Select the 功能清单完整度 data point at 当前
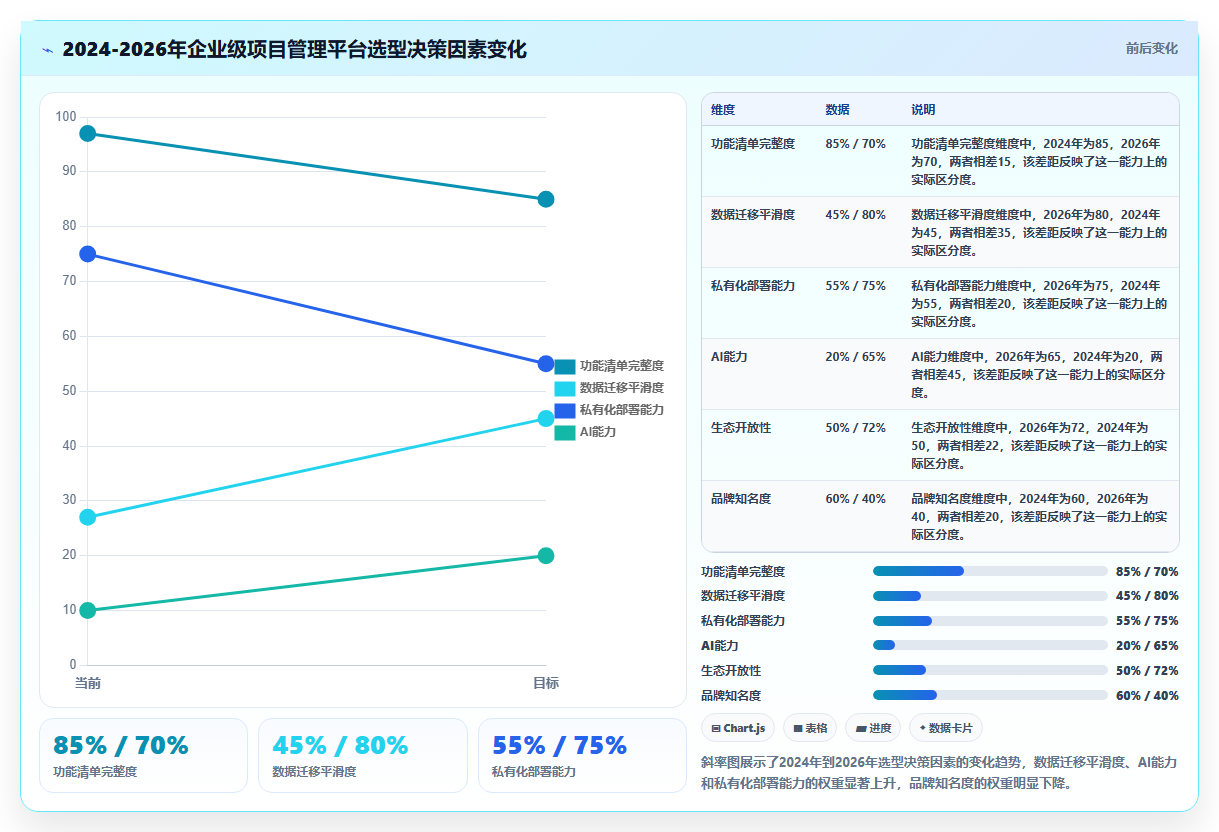The width and height of the screenshot is (1219, 832). [x=88, y=133]
